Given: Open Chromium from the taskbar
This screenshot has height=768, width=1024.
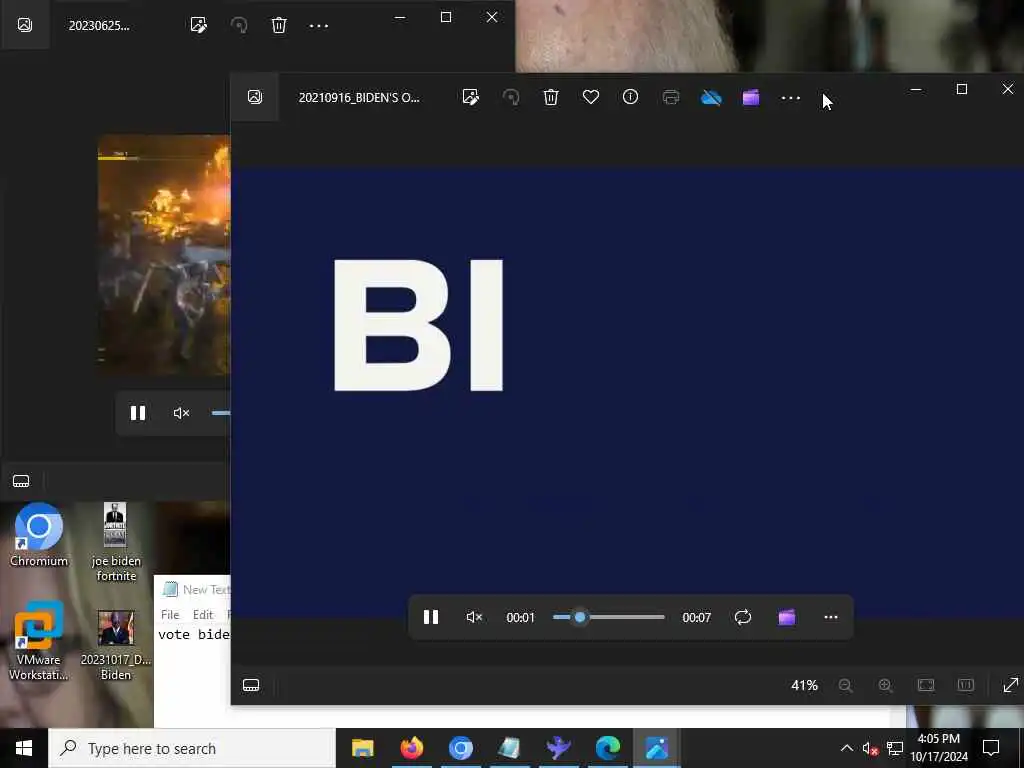Looking at the screenshot, I should (460, 748).
